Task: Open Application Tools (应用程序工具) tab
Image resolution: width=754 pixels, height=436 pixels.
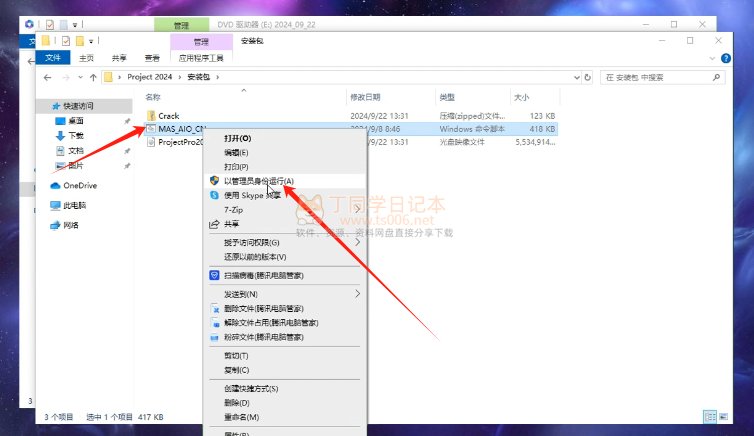Action: coord(201,58)
